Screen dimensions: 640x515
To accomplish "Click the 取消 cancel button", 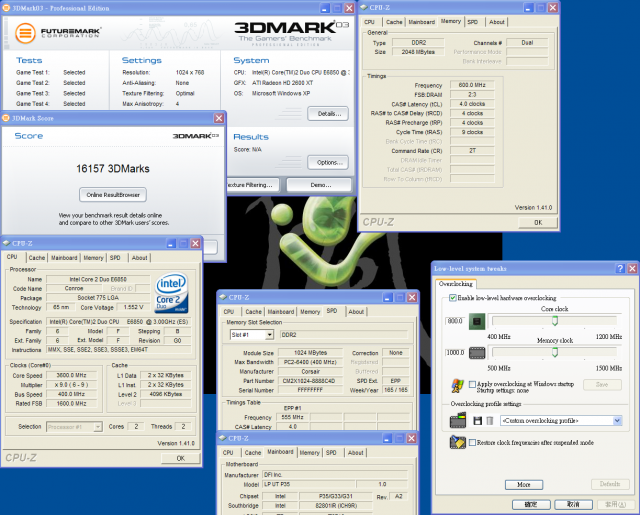I will click(x=573, y=504).
